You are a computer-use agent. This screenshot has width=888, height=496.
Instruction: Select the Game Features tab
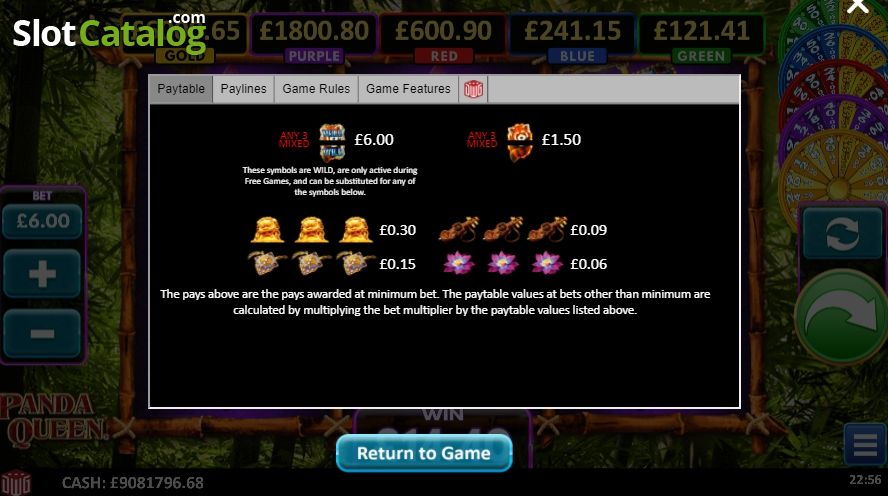(x=408, y=89)
